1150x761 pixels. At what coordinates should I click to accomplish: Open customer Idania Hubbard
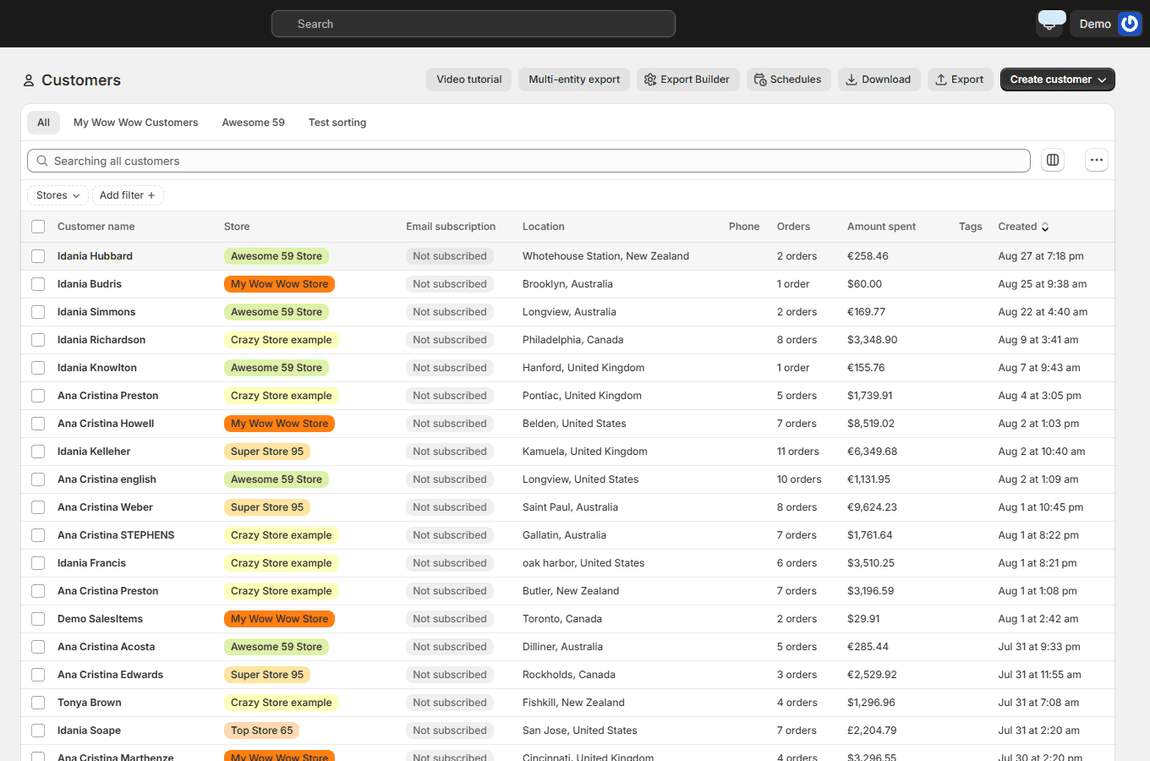point(95,256)
